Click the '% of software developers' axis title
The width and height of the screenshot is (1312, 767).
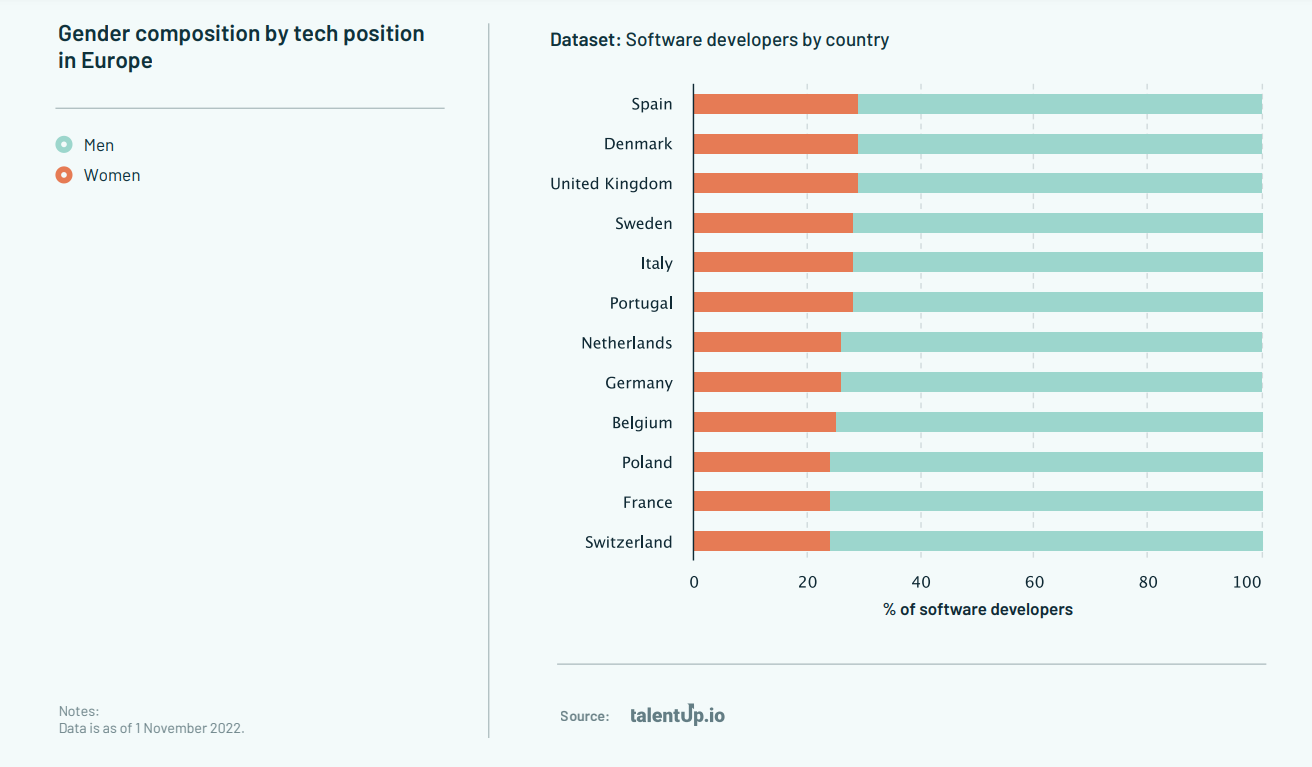click(x=978, y=609)
